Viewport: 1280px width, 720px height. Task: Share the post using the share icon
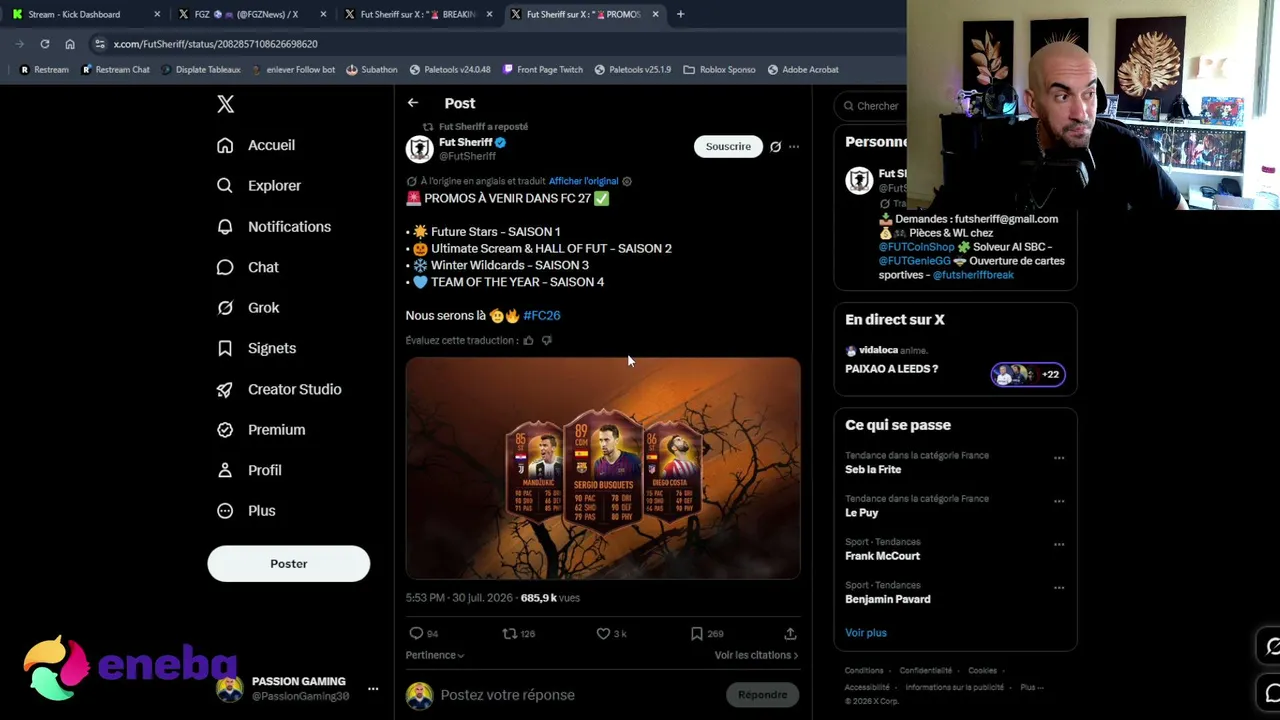pos(790,633)
